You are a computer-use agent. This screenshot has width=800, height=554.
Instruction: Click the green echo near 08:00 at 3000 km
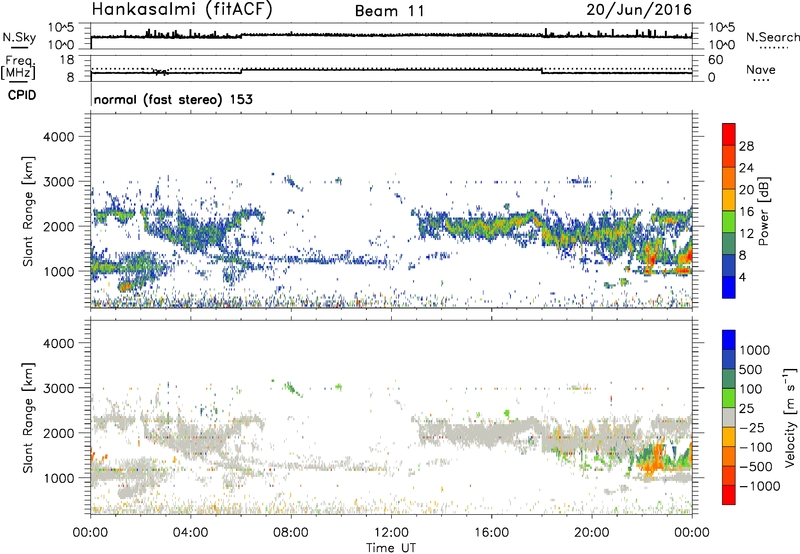point(293,388)
